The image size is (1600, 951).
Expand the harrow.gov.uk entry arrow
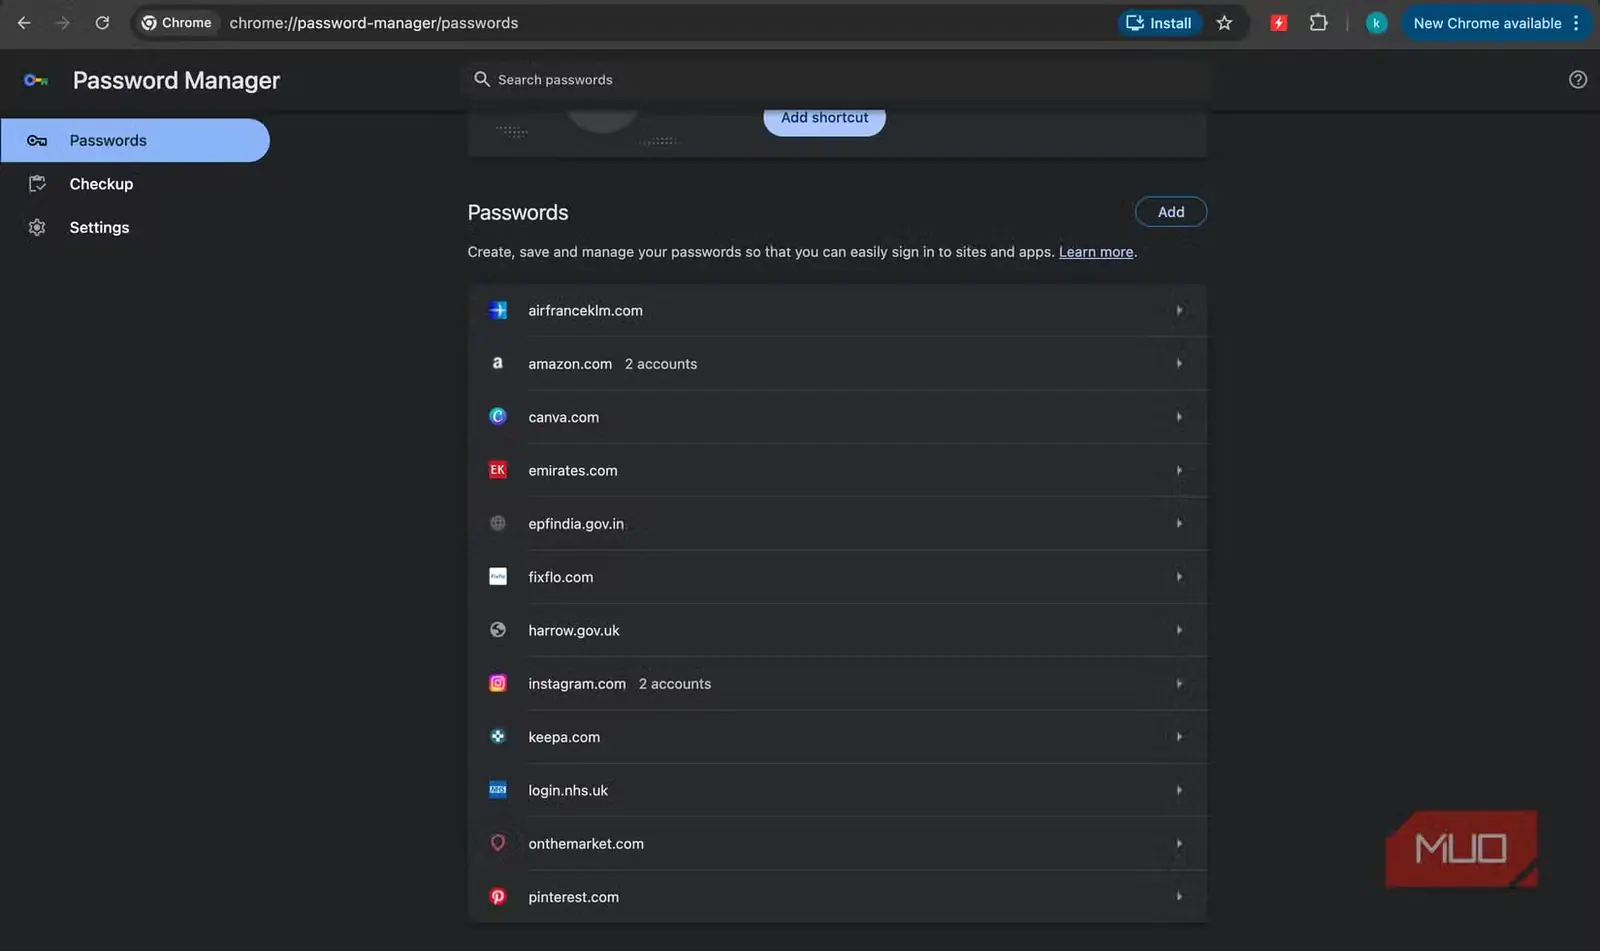1179,630
